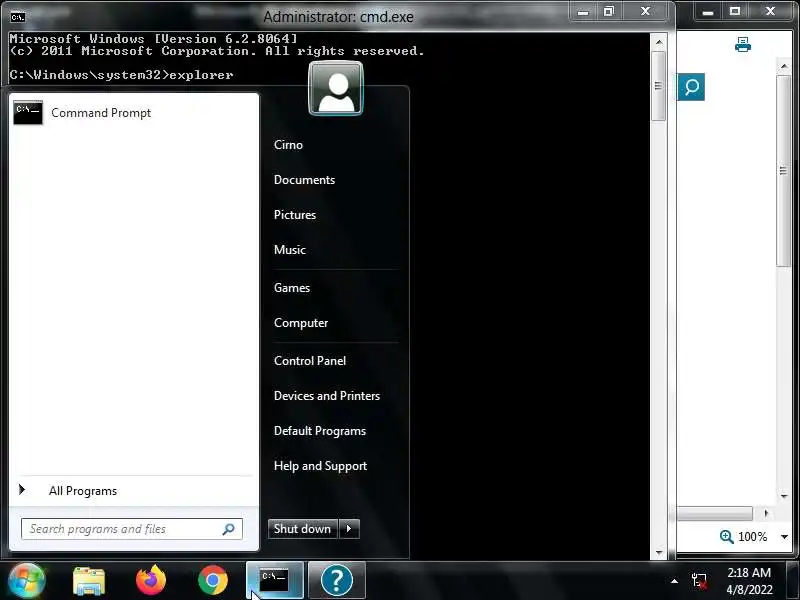Click the Command Prompt icon in Start menu
800x600 pixels.
[x=28, y=113]
